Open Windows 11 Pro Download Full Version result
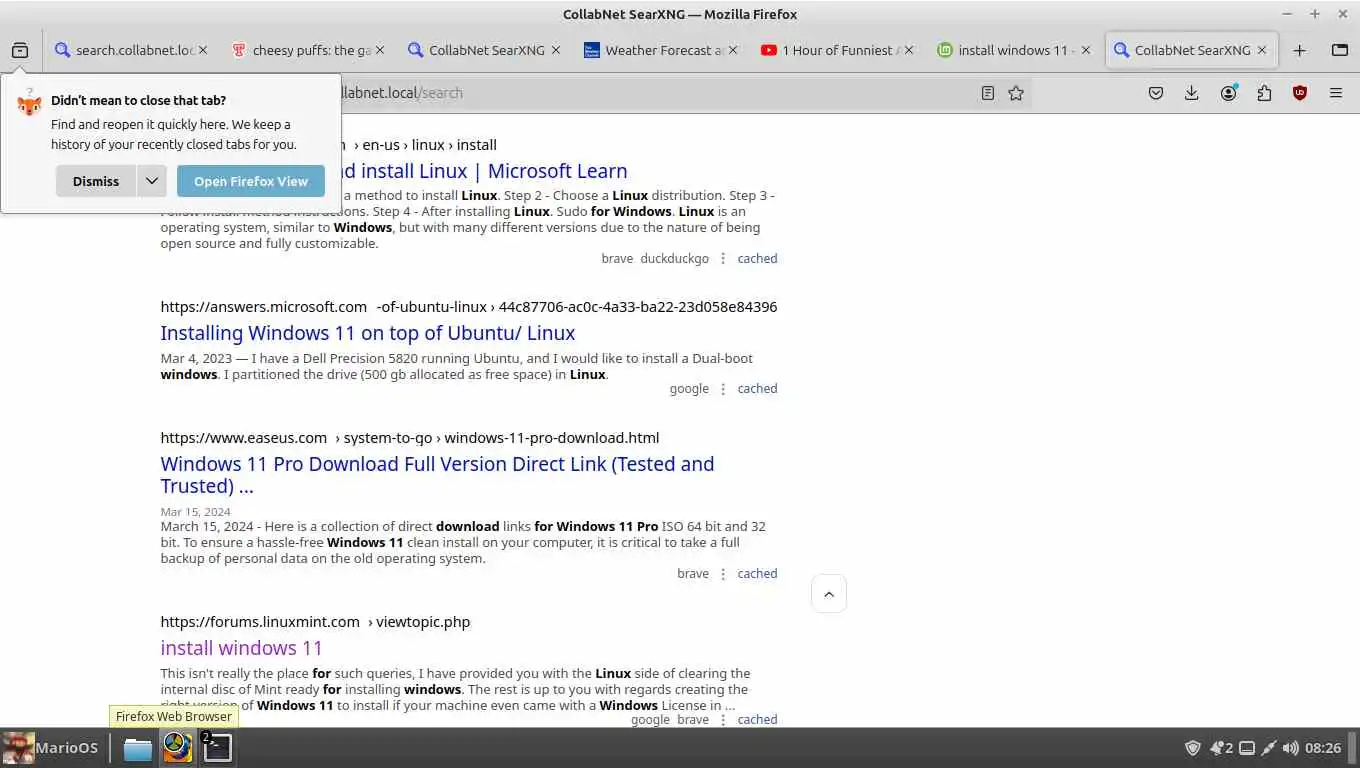 tap(437, 475)
